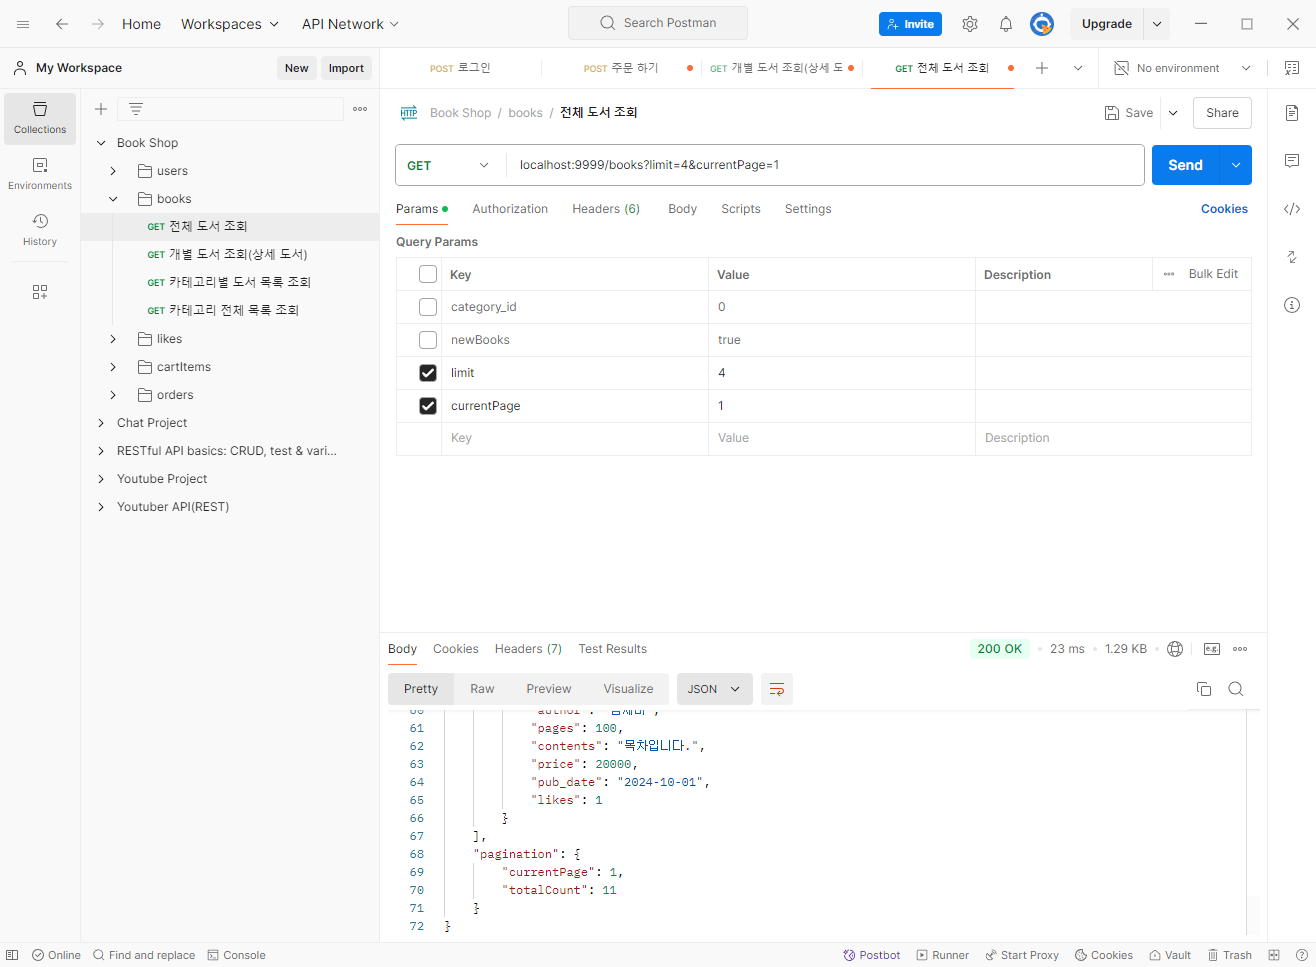Open the Workspaces dropdown

[x=230, y=24]
